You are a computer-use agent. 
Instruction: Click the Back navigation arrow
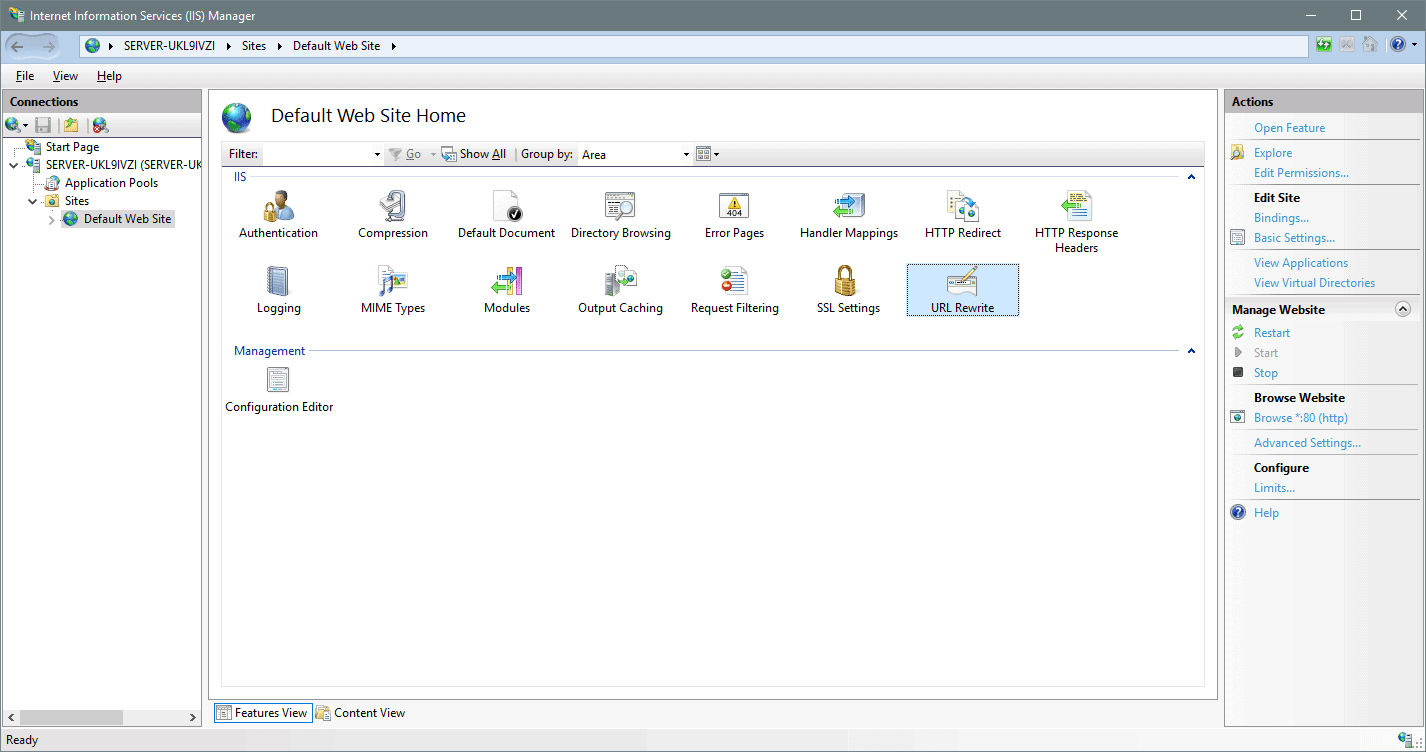[18, 46]
